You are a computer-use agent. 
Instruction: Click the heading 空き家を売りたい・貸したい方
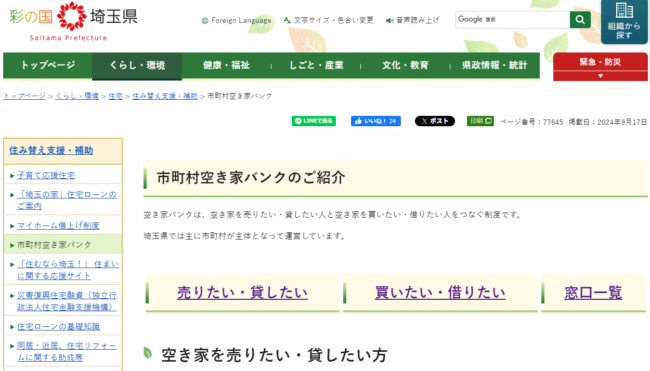tap(274, 355)
